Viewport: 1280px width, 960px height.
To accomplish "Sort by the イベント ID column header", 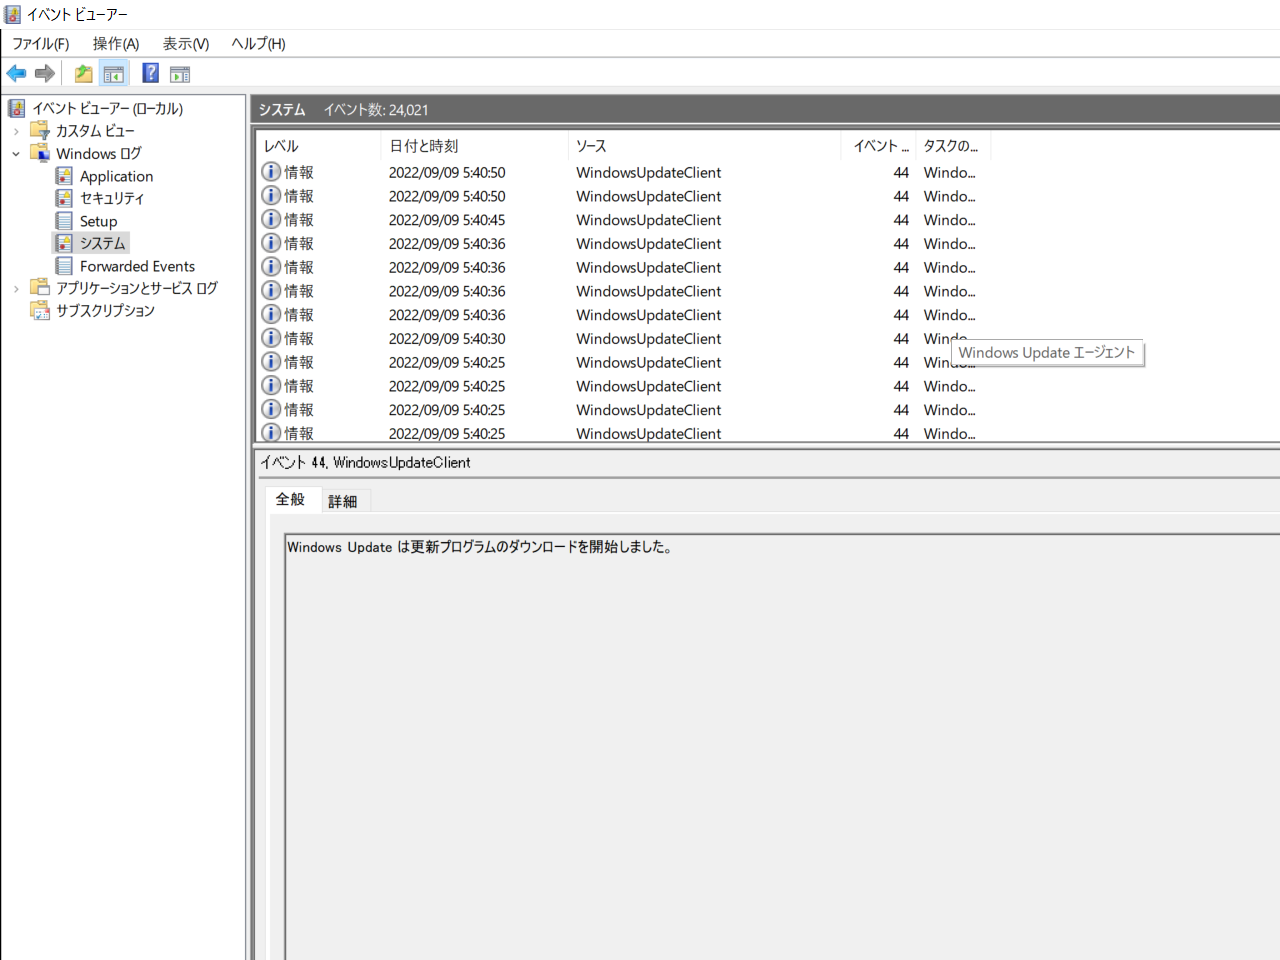I will (x=878, y=146).
